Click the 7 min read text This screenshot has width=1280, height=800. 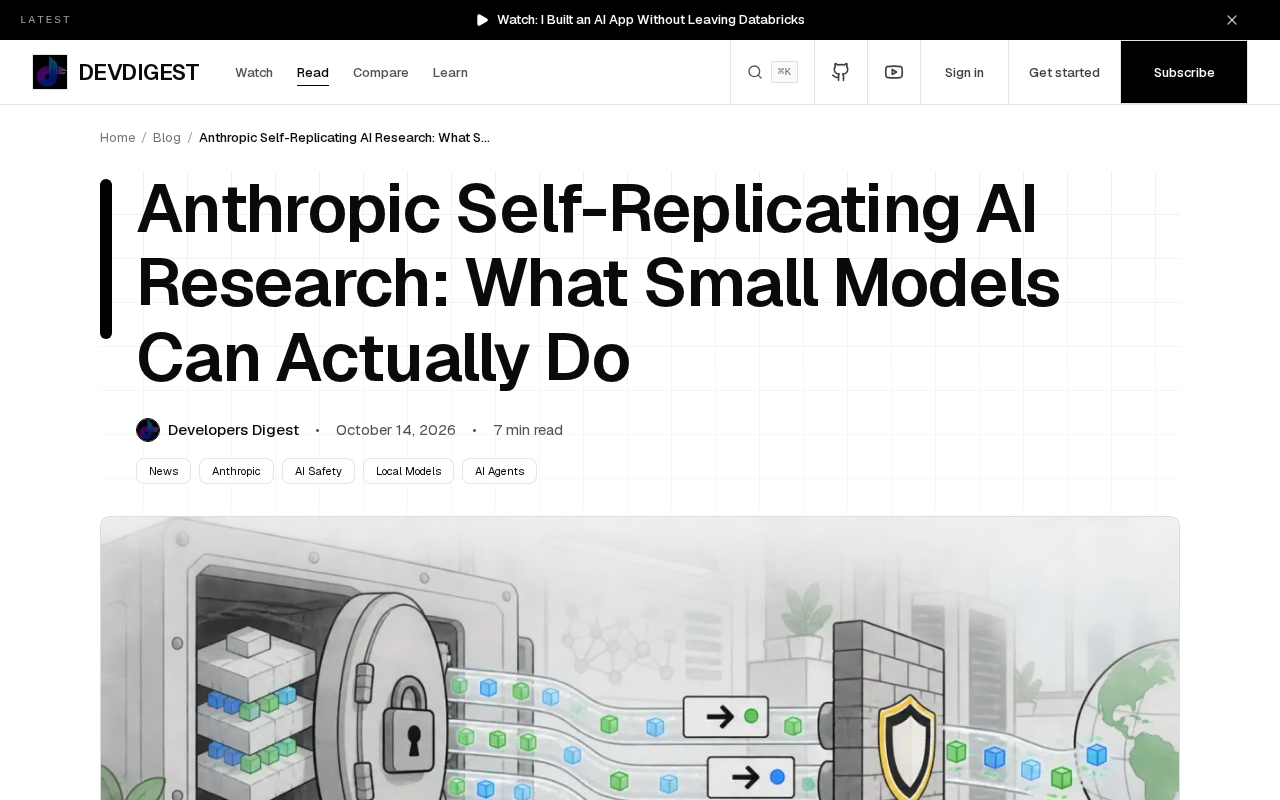tap(528, 430)
